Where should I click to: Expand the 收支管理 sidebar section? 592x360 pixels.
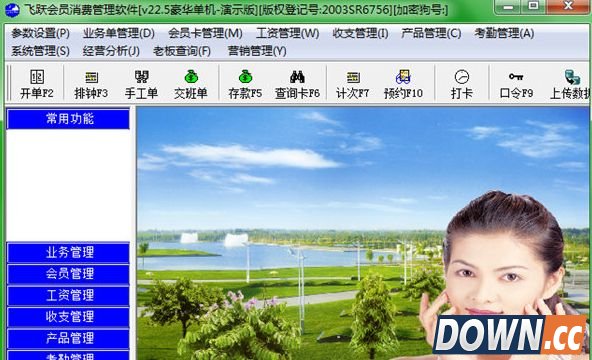68,317
